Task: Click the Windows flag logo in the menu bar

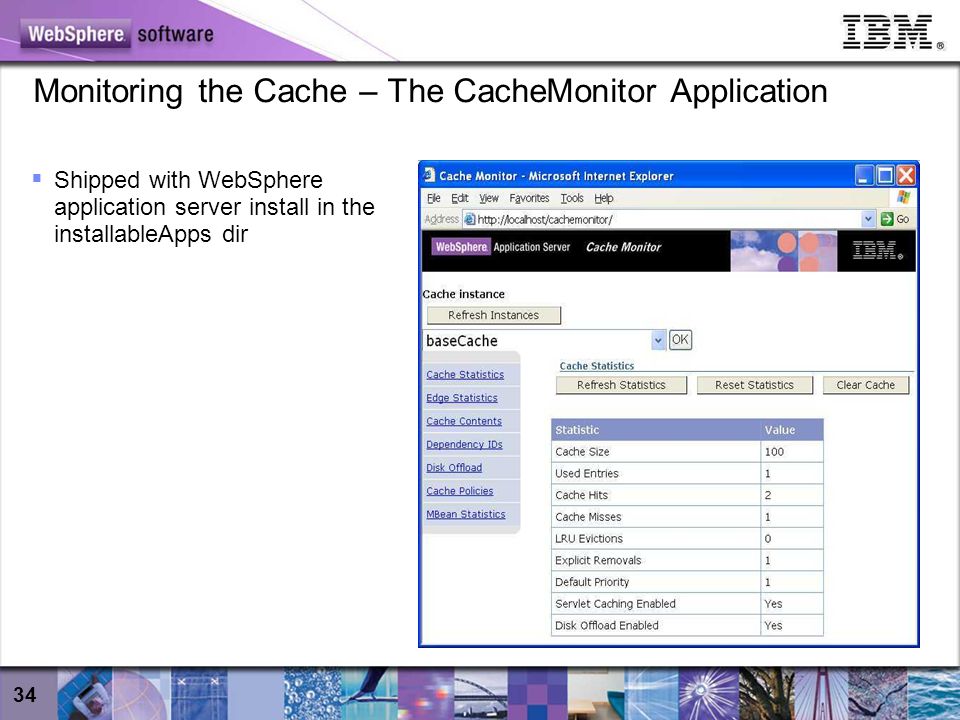Action: coord(904,197)
